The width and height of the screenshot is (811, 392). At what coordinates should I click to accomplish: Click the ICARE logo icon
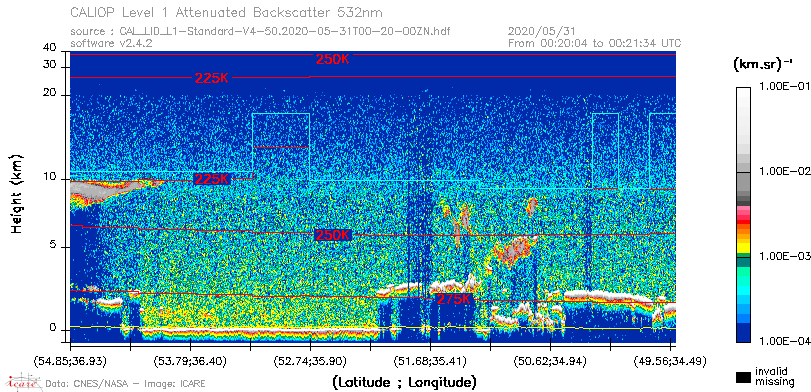point(22,382)
